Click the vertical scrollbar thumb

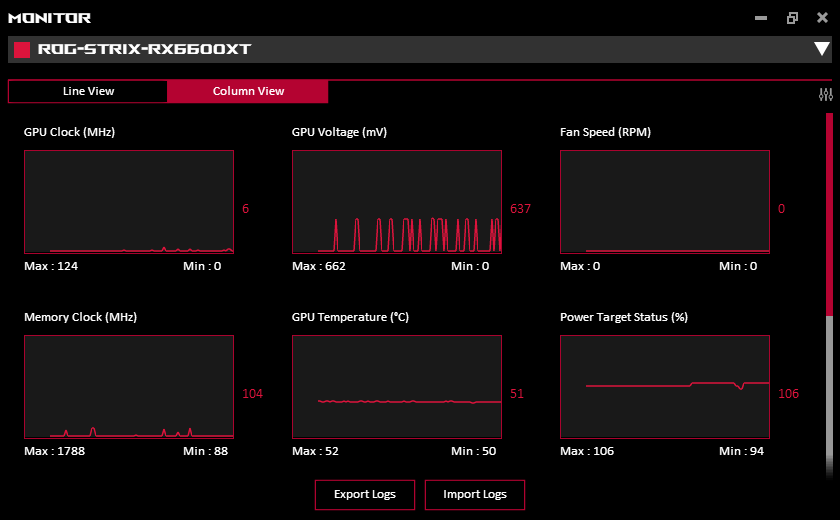(x=829, y=214)
